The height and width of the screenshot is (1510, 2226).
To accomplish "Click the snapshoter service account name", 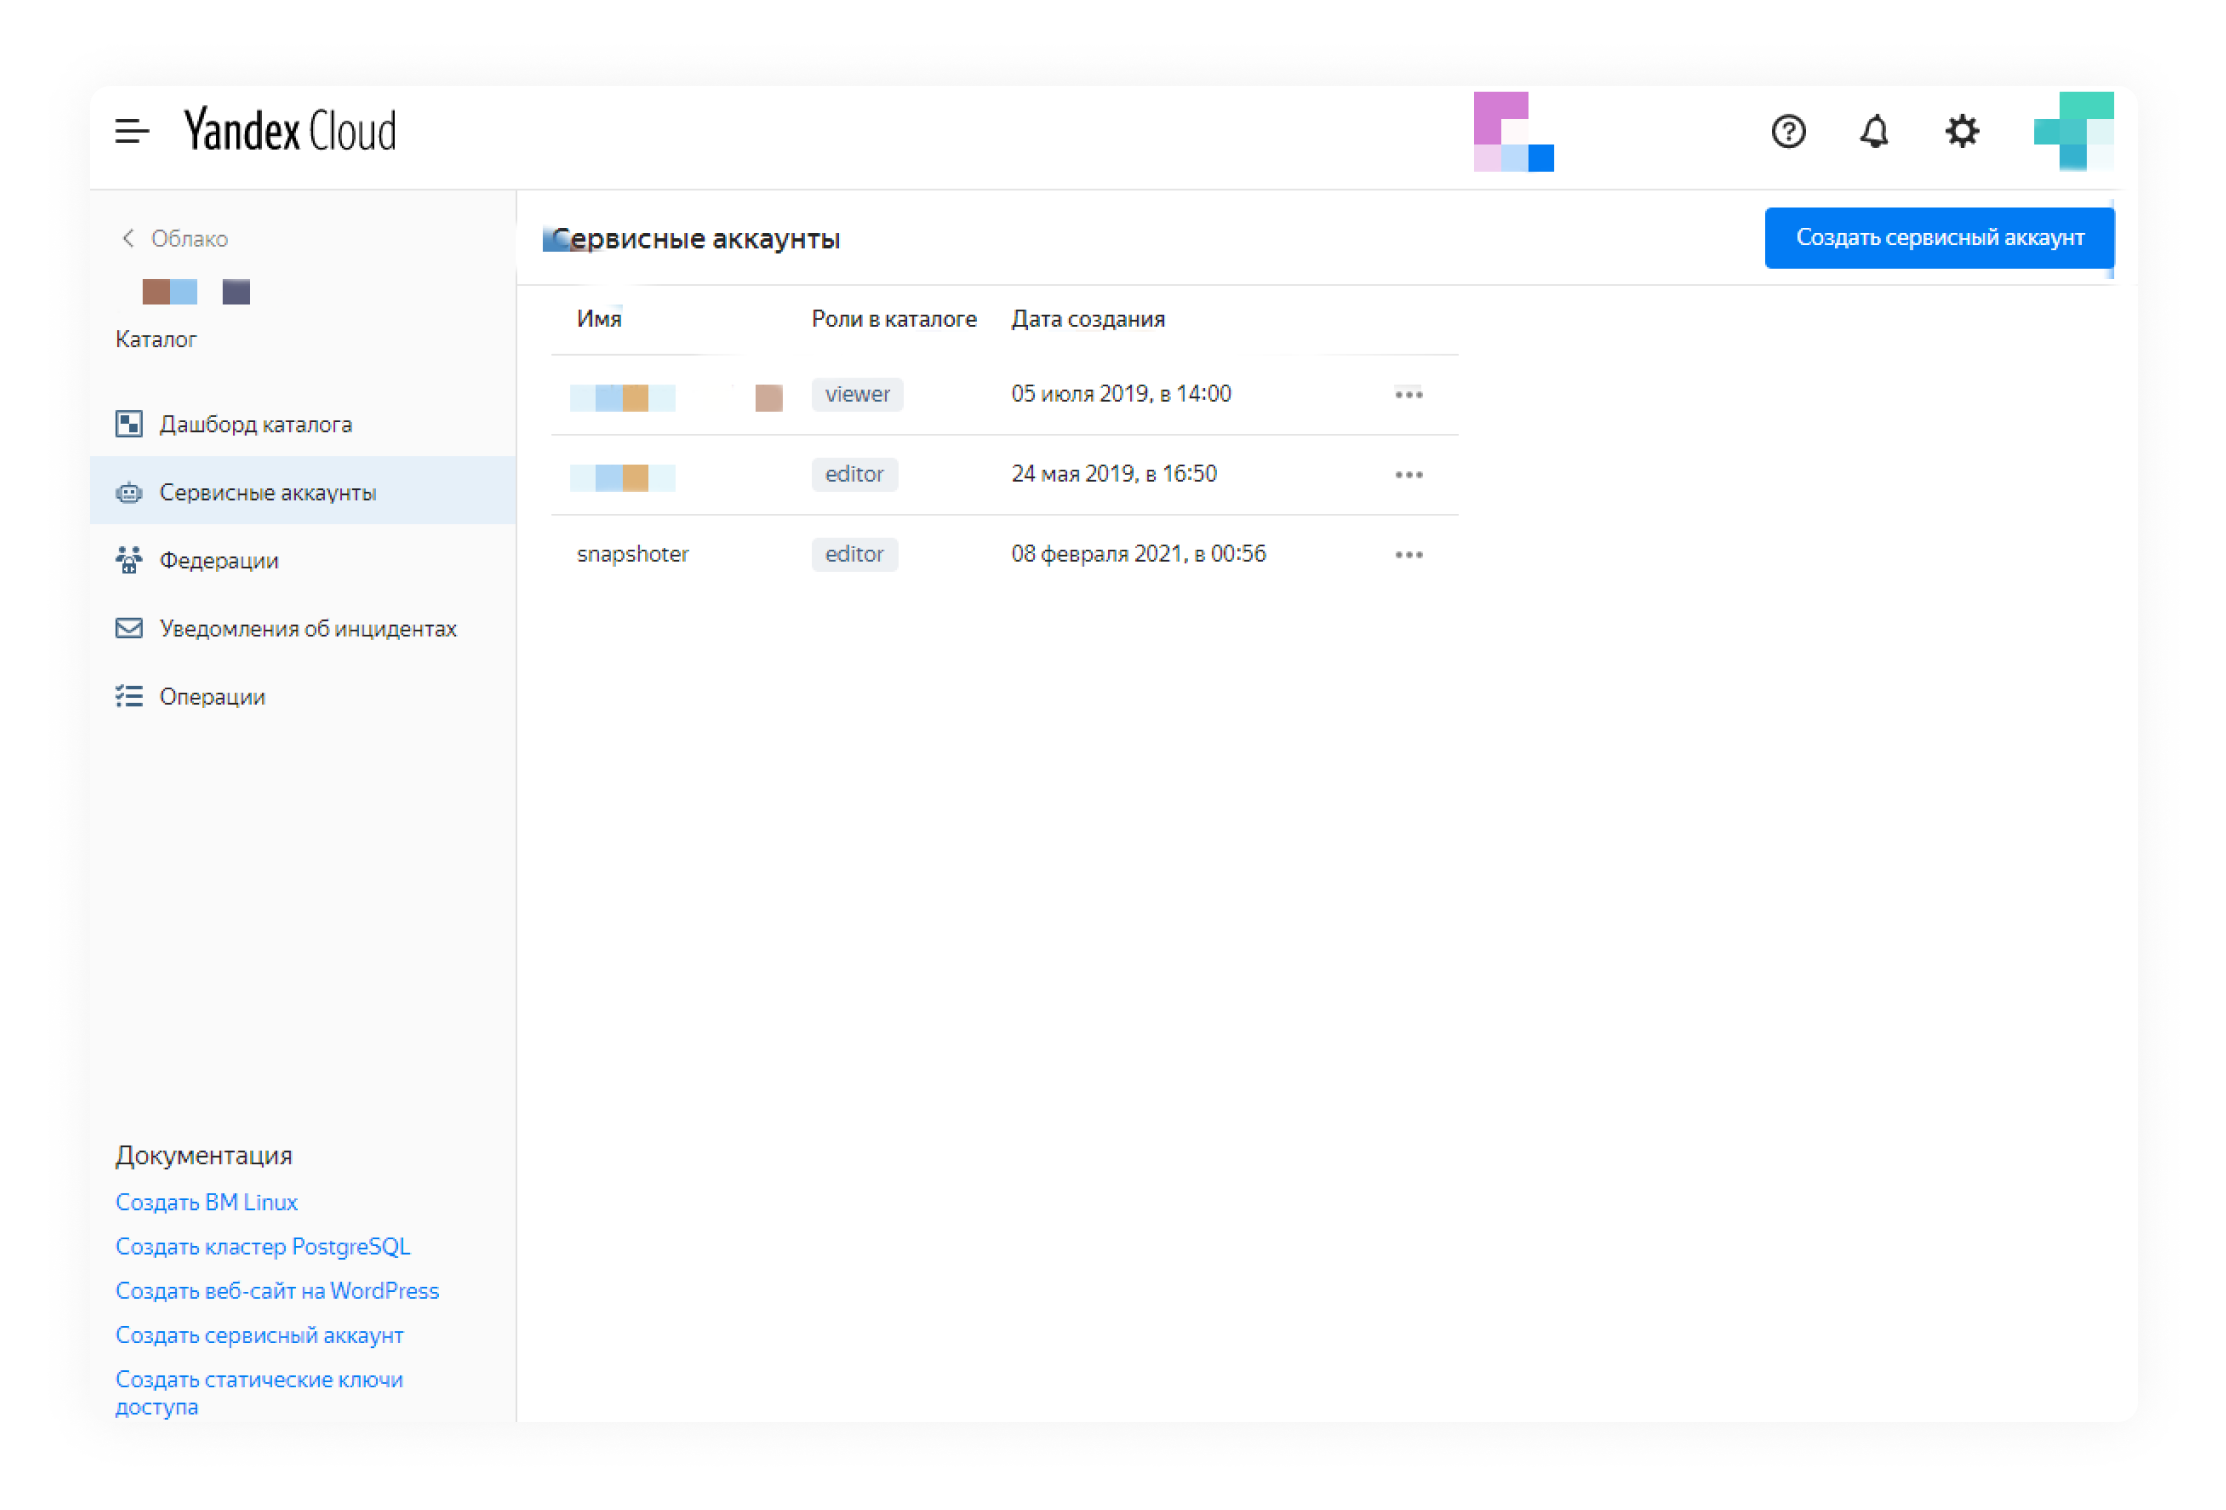I will [x=633, y=554].
